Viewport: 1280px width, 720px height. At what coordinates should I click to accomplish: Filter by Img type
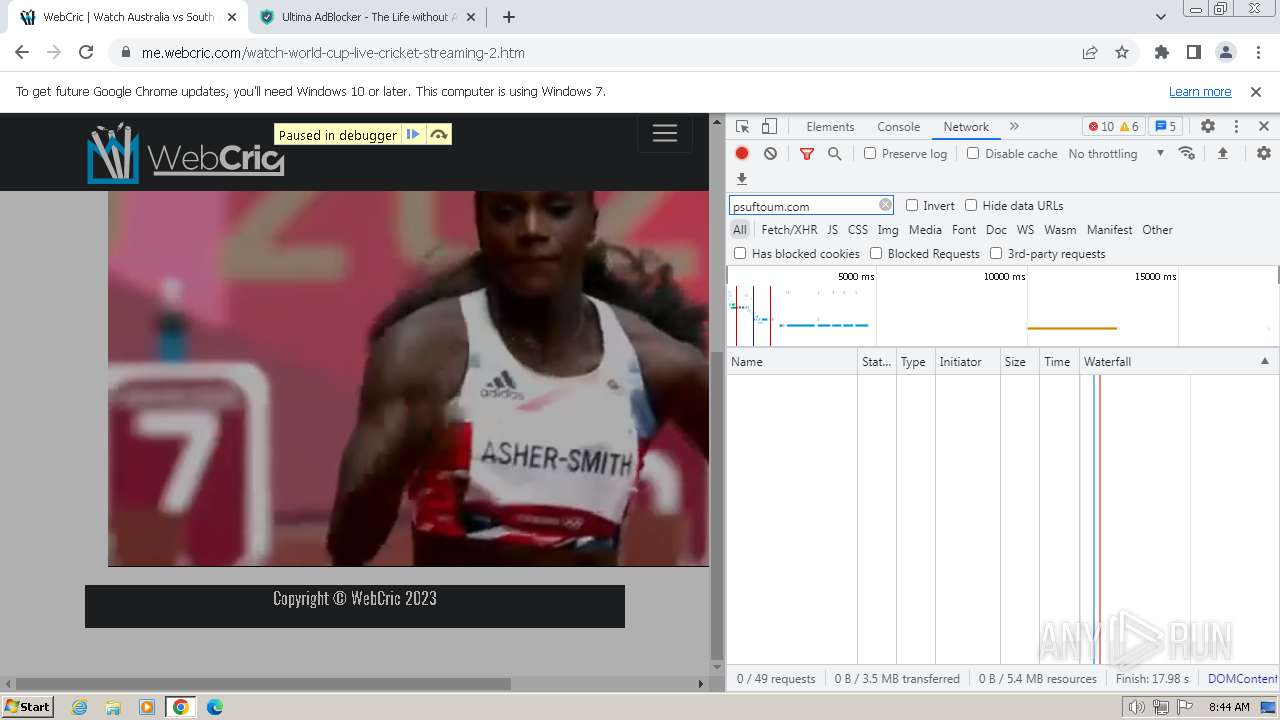click(x=888, y=230)
